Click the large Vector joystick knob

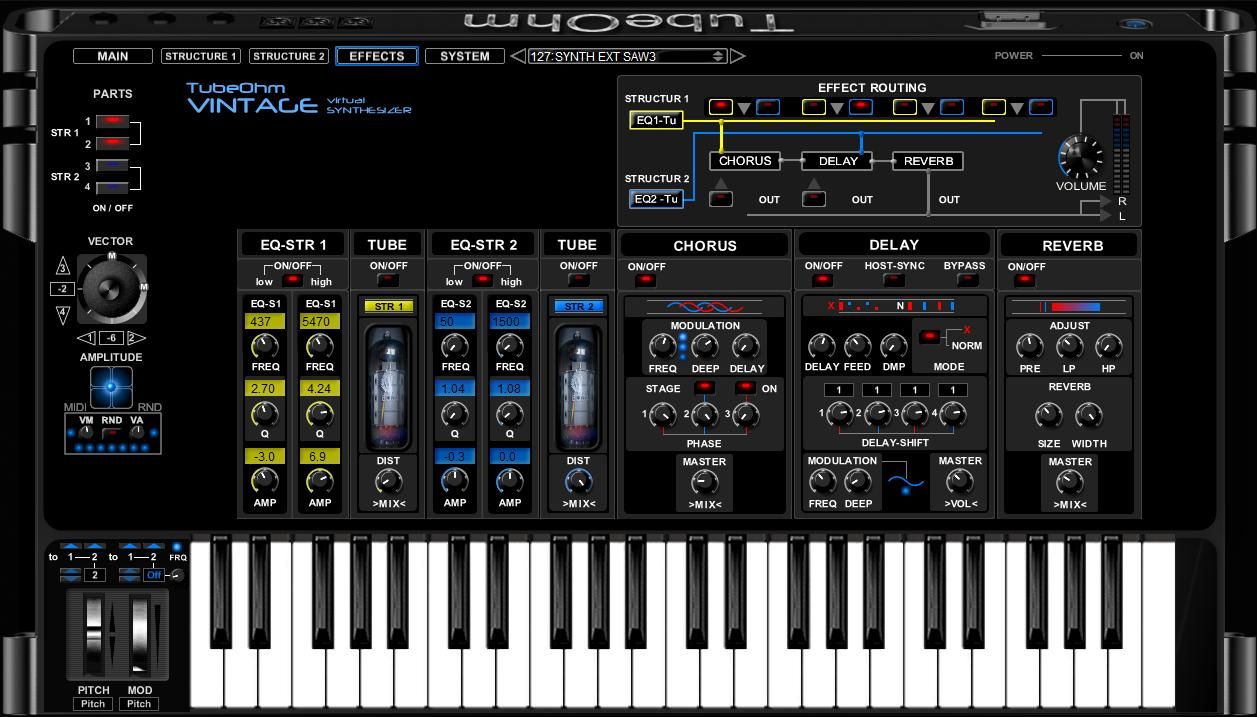(x=110, y=289)
